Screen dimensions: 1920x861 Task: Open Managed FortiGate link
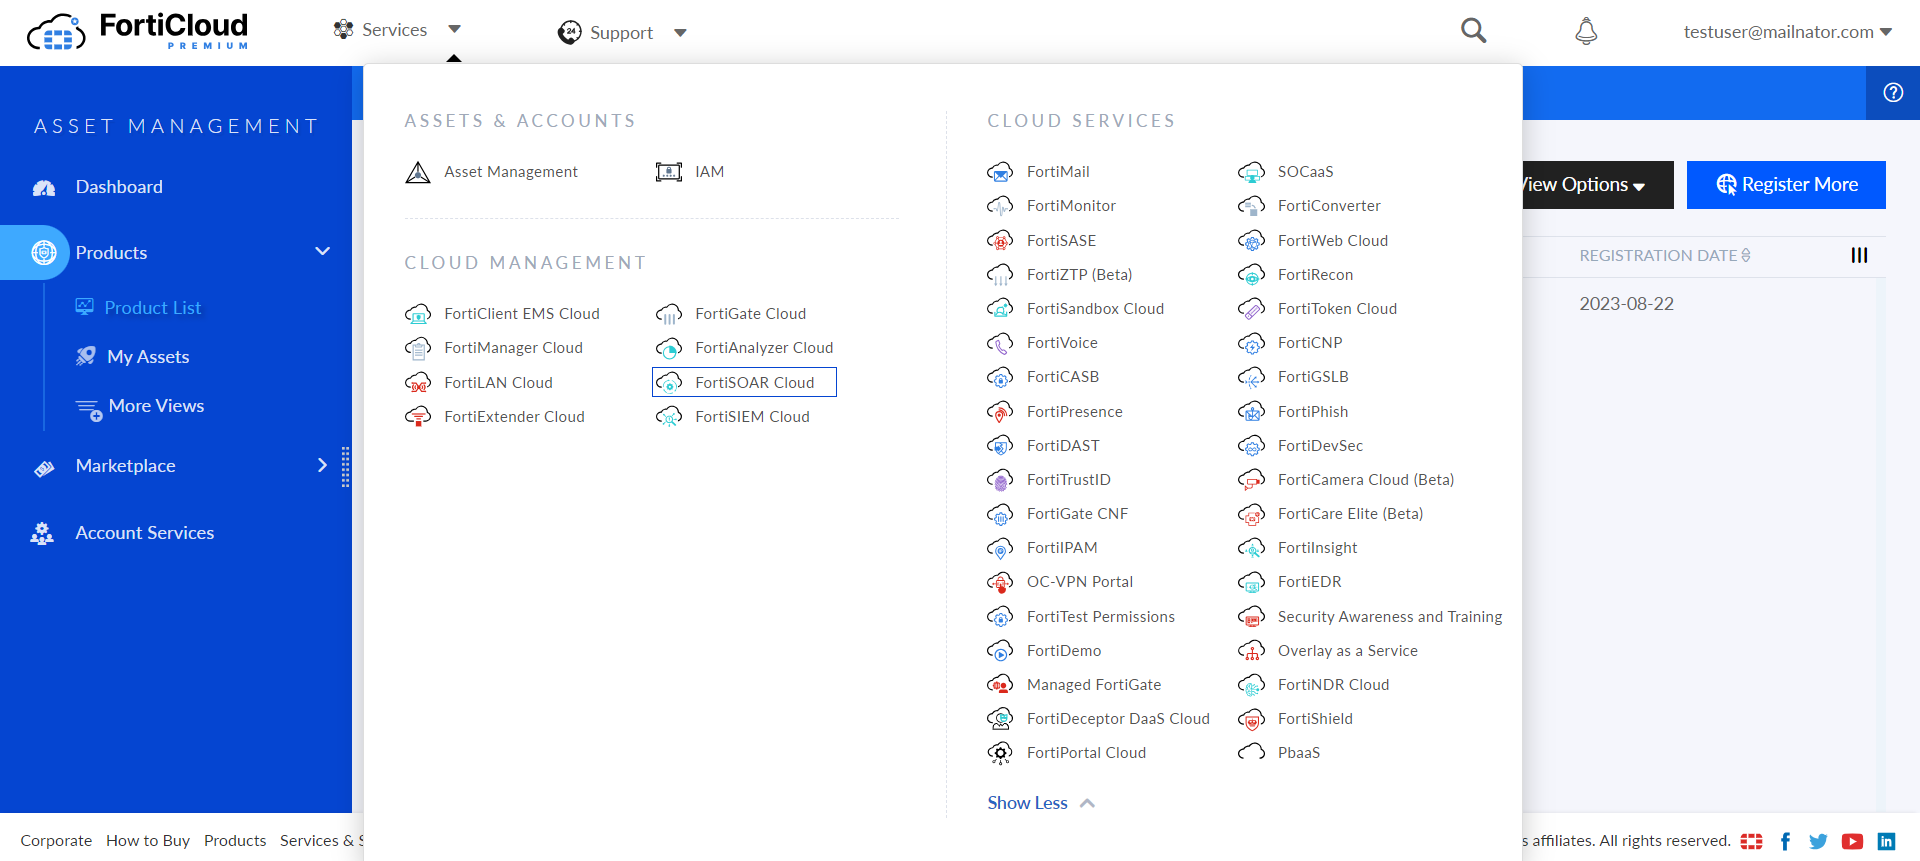tap(1094, 685)
